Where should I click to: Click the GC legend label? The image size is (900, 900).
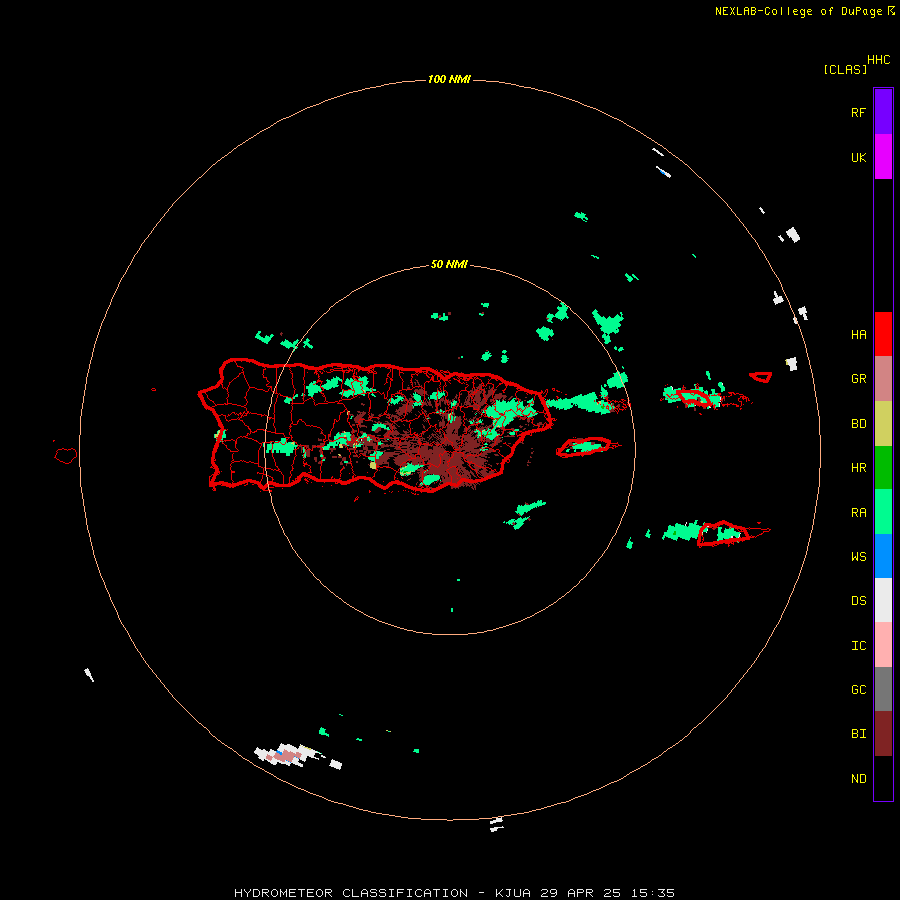coord(858,690)
